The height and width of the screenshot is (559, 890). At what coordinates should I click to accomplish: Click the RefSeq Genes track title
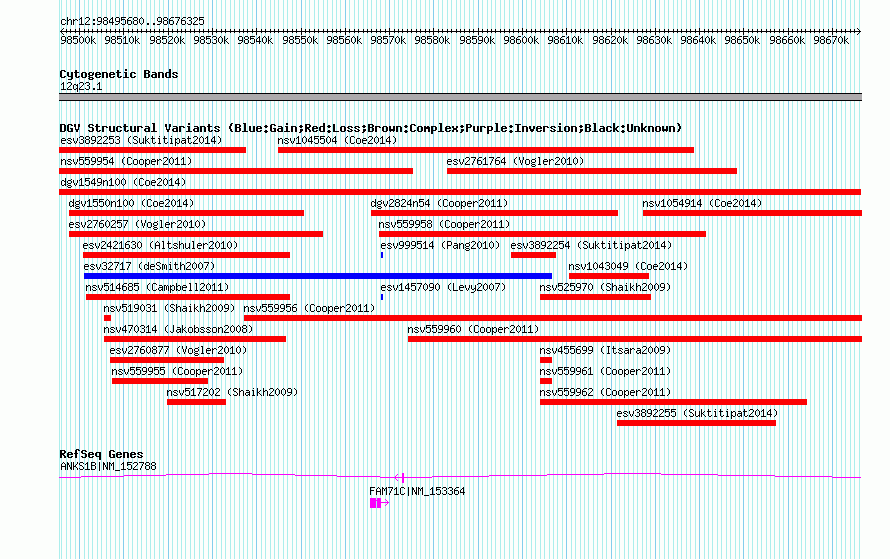point(101,454)
